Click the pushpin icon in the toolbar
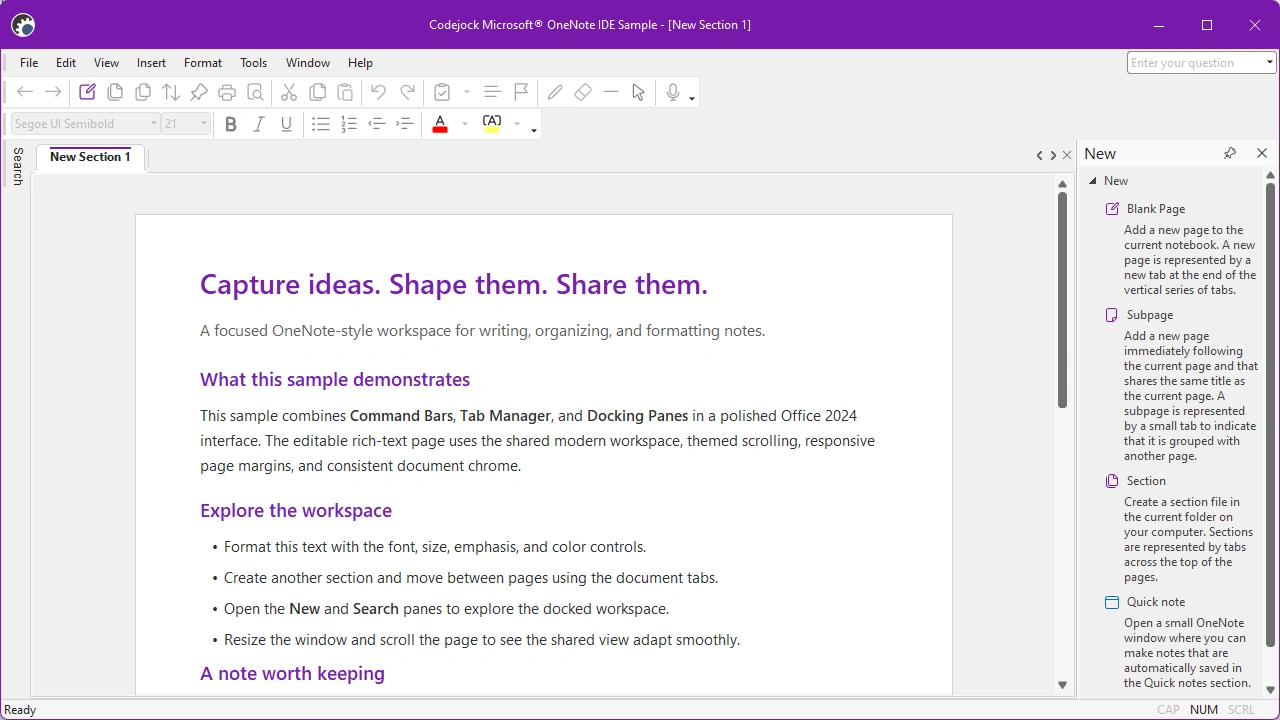This screenshot has height=720, width=1280. [x=199, y=93]
